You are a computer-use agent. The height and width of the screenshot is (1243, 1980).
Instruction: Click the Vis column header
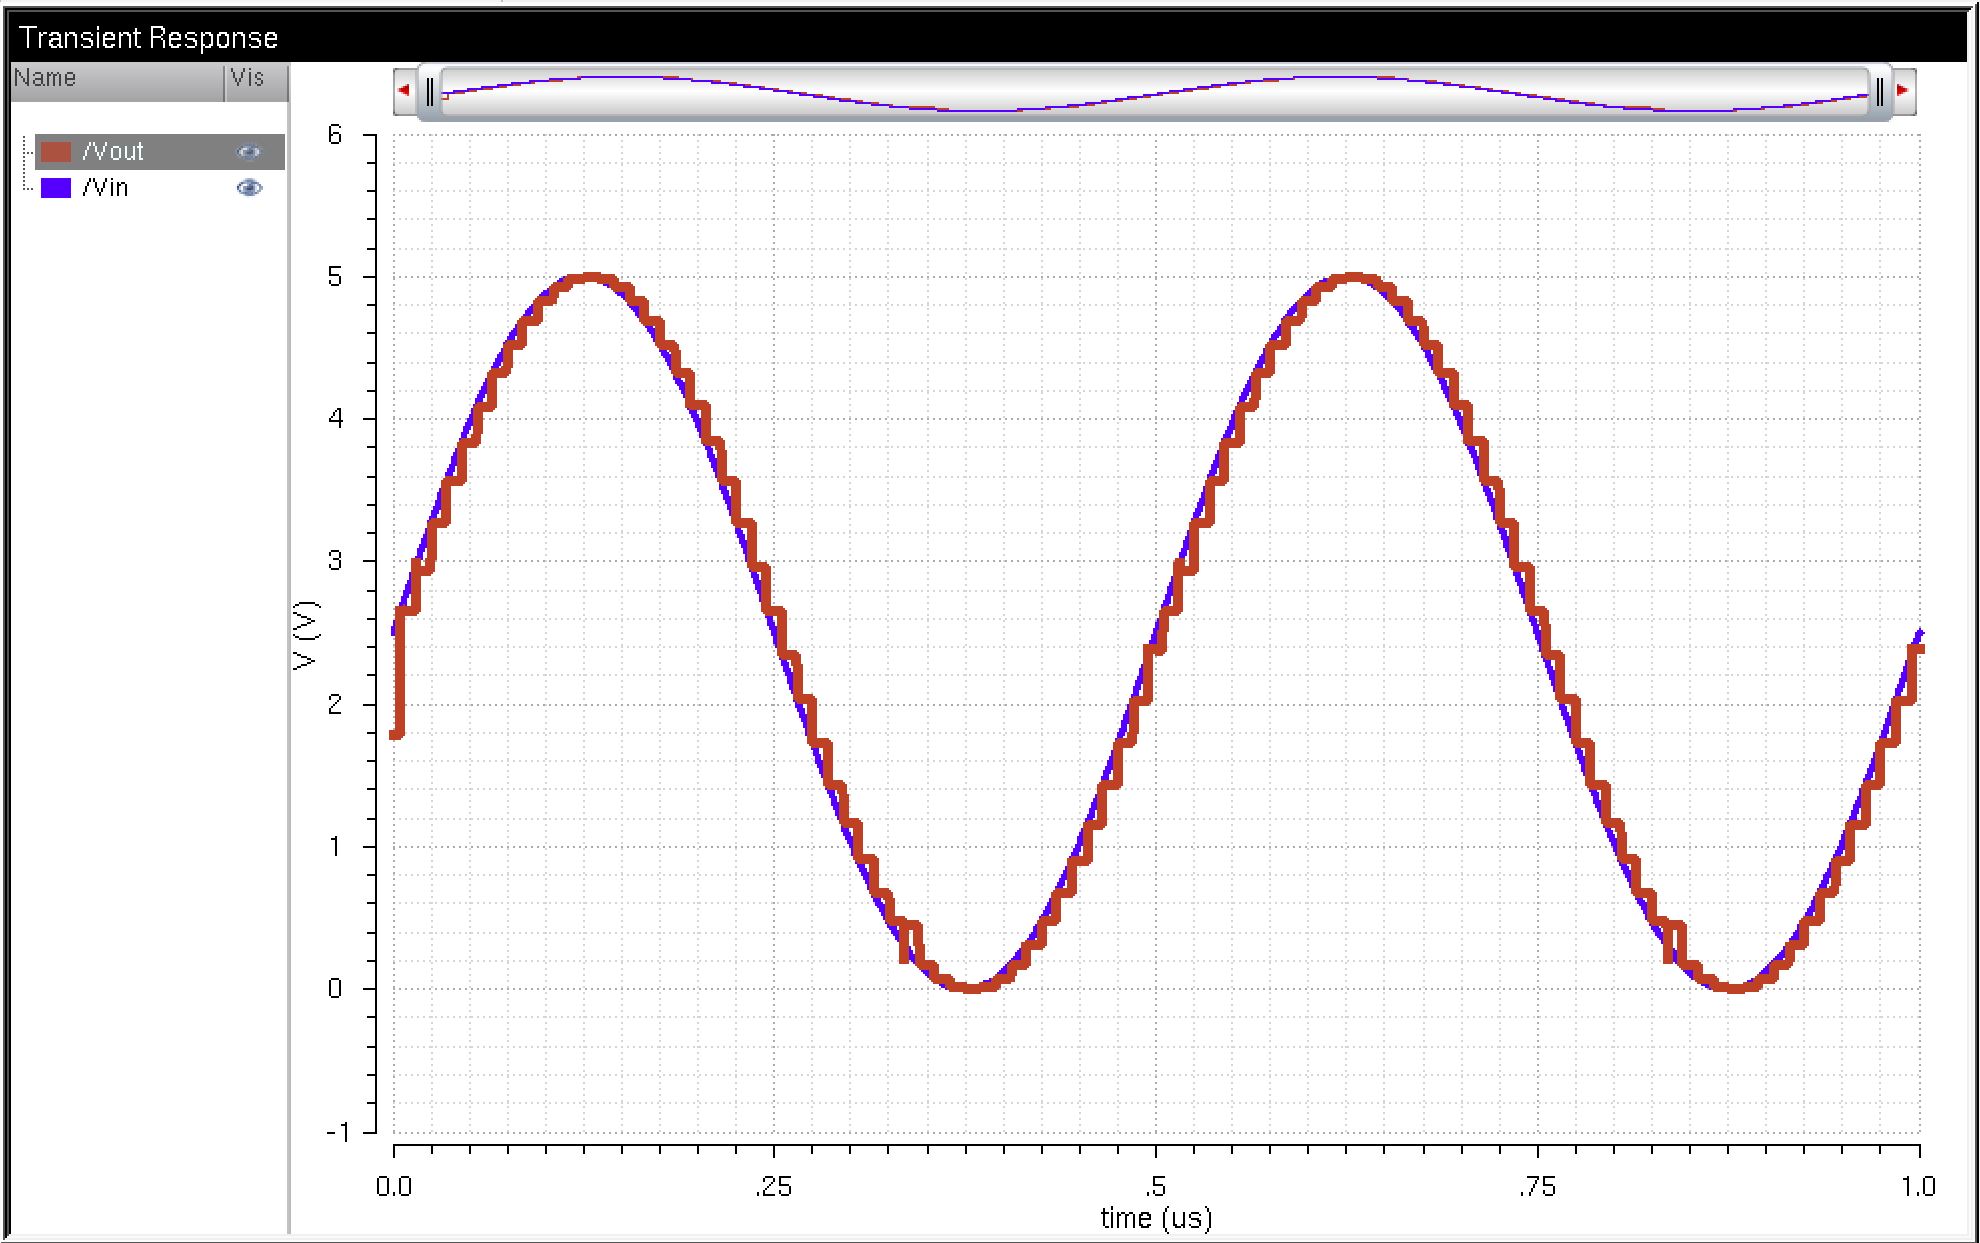257,82
